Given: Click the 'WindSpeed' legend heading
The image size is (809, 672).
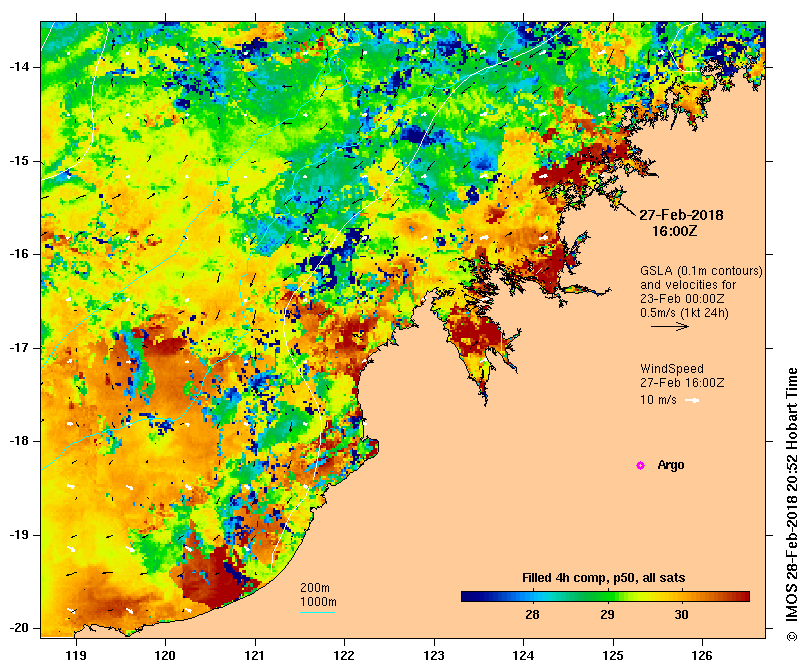Looking at the screenshot, I should [672, 369].
